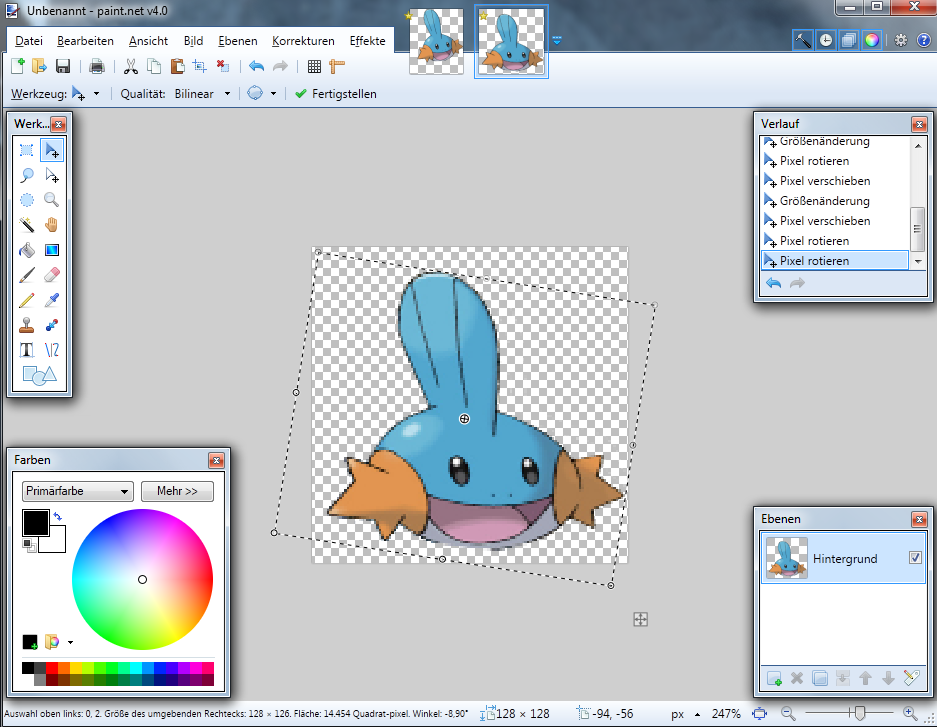Viewport: 937px width, 727px height.
Task: Click the Fertigstellen button
Action: 336,94
